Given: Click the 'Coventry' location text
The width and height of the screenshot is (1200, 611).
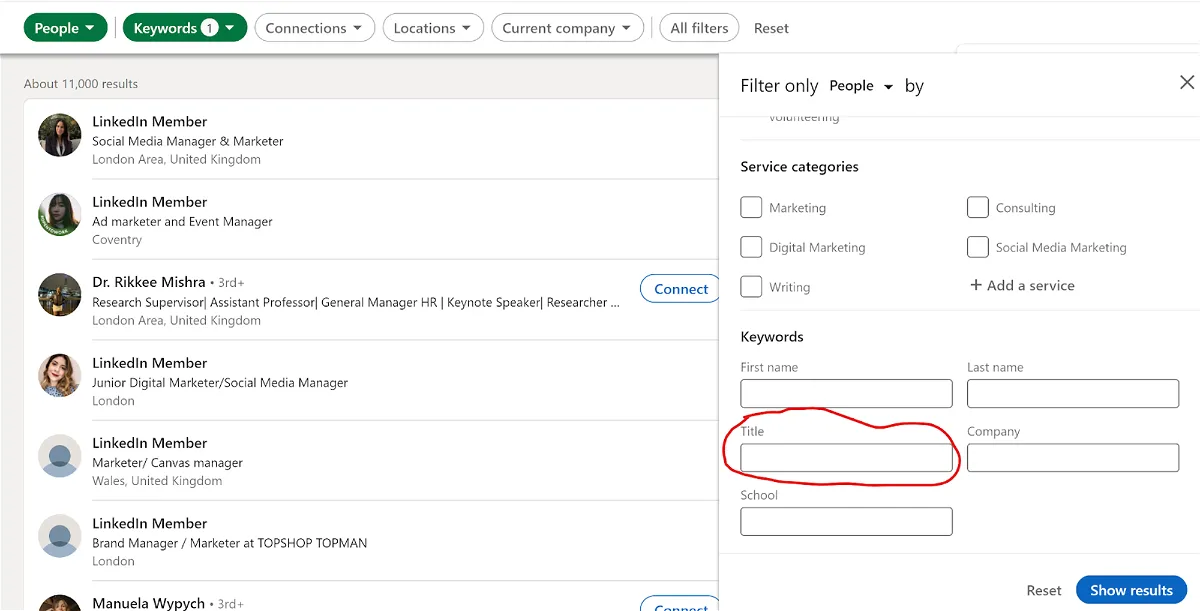Looking at the screenshot, I should (x=117, y=240).
